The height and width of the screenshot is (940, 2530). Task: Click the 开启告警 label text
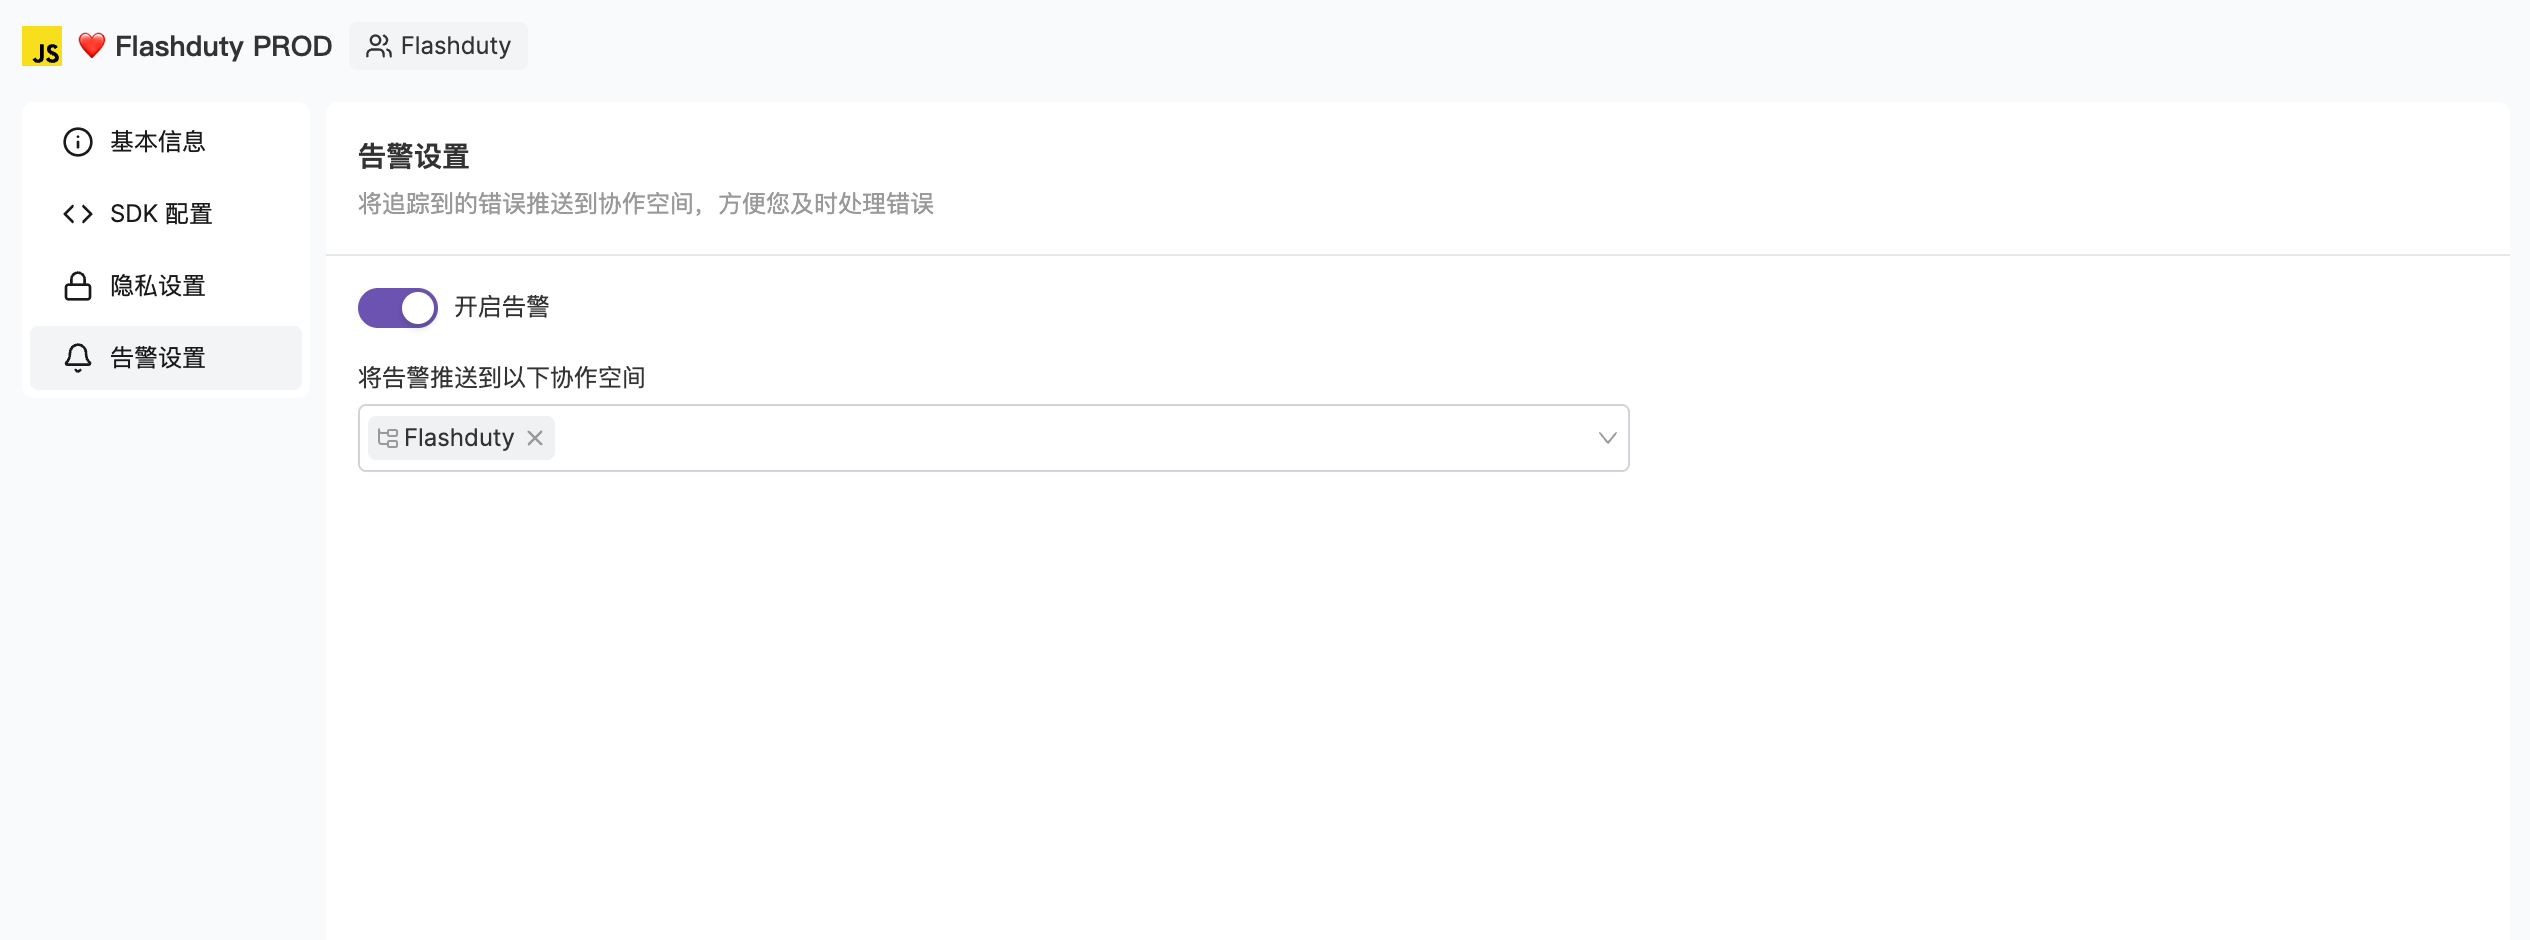[x=502, y=307]
